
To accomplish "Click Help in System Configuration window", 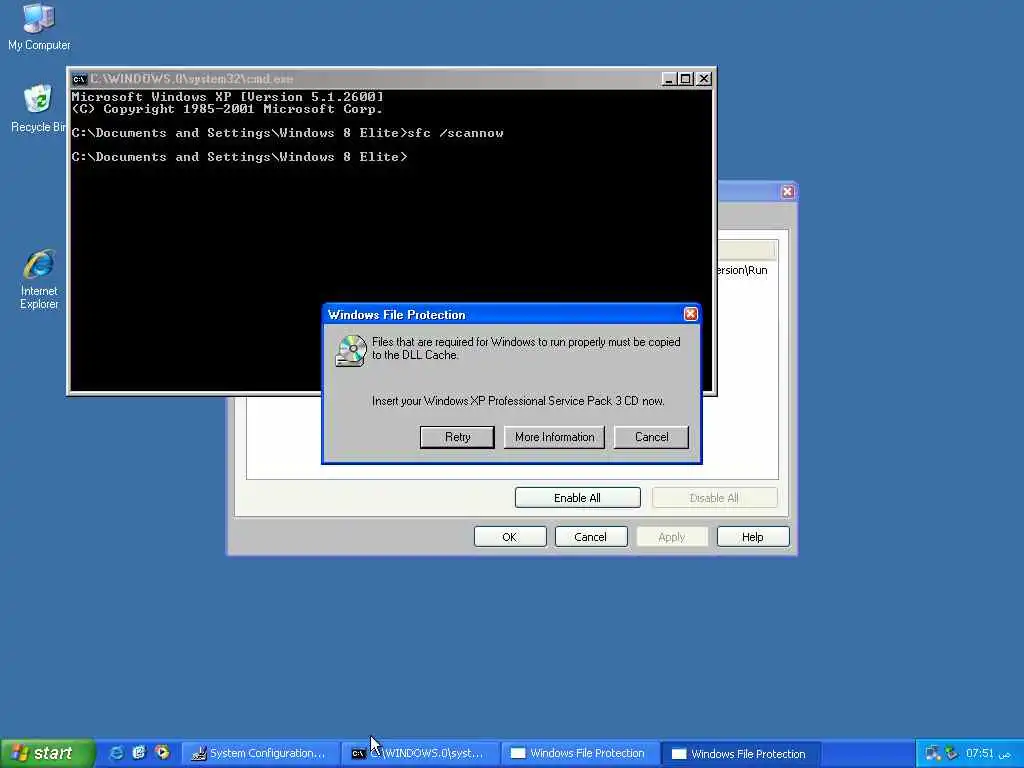I will point(753,537).
